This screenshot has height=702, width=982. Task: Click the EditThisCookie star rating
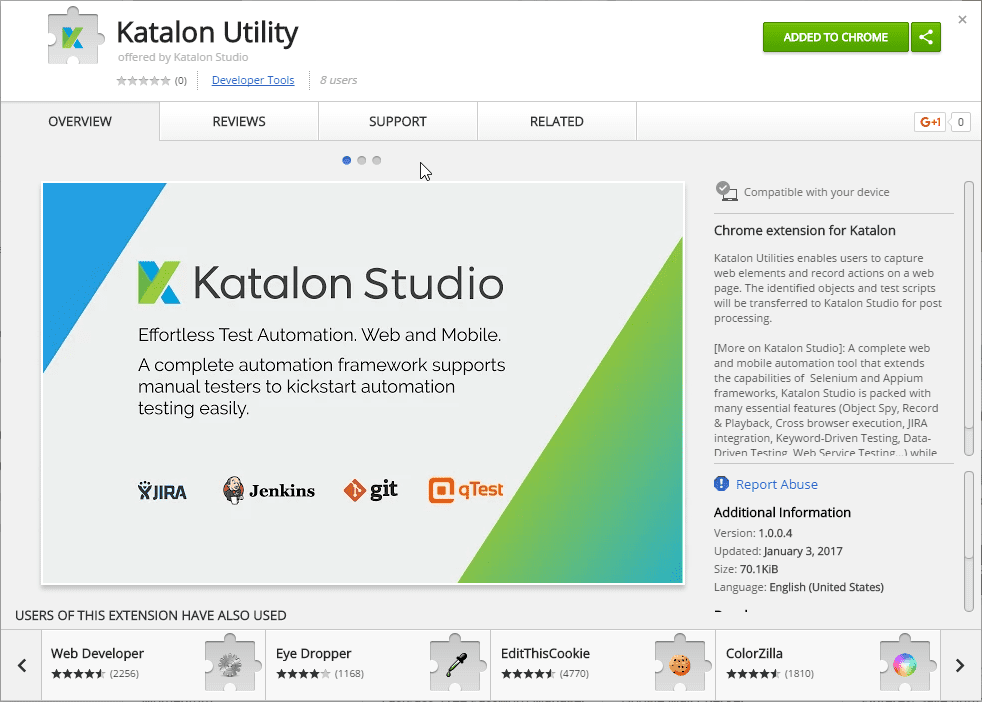tap(528, 674)
